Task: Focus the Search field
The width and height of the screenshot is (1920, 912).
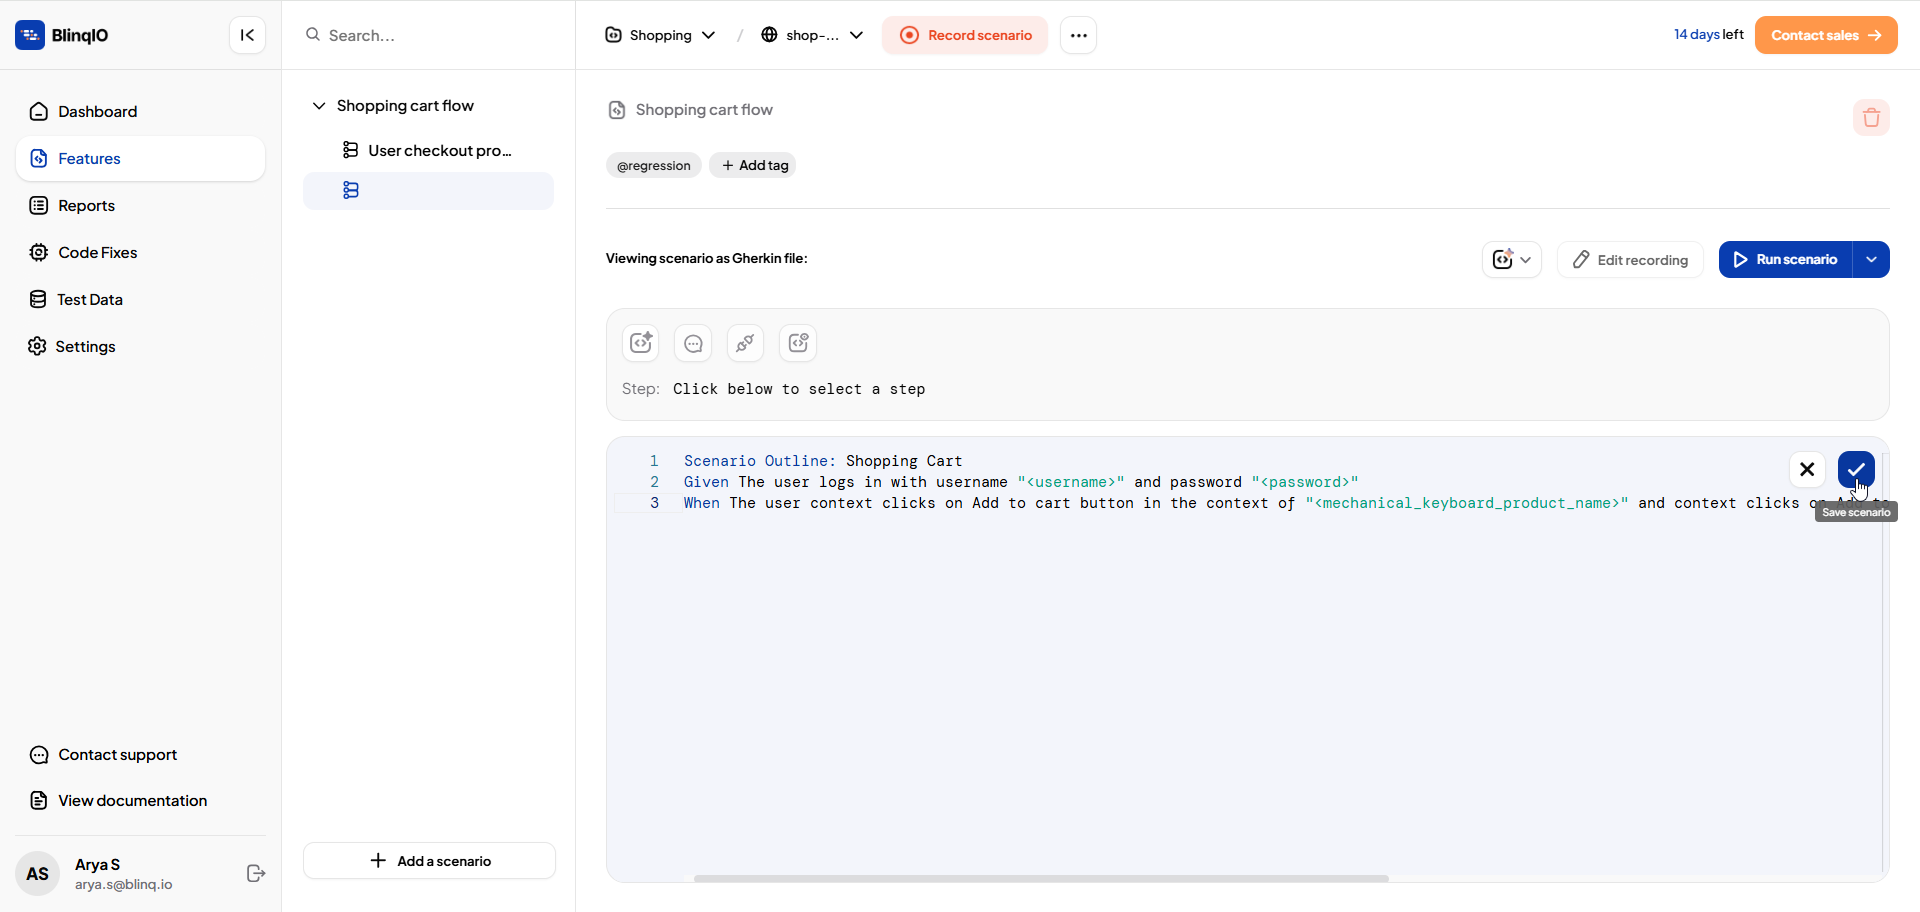Action: (x=430, y=35)
